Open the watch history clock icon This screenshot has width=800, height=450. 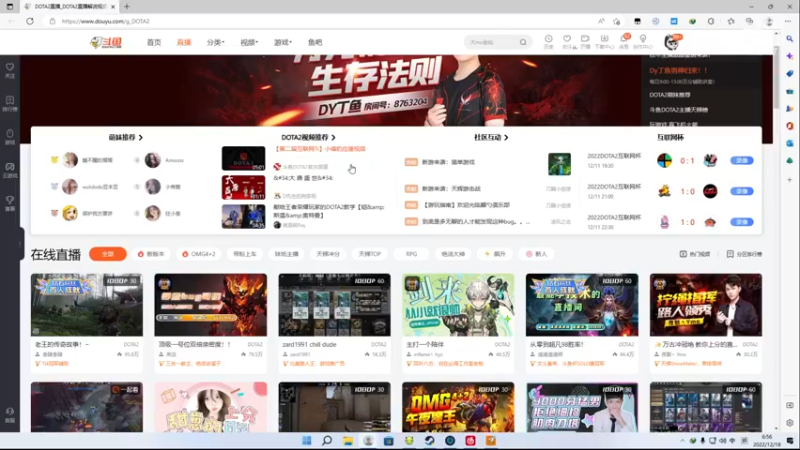[x=548, y=41]
